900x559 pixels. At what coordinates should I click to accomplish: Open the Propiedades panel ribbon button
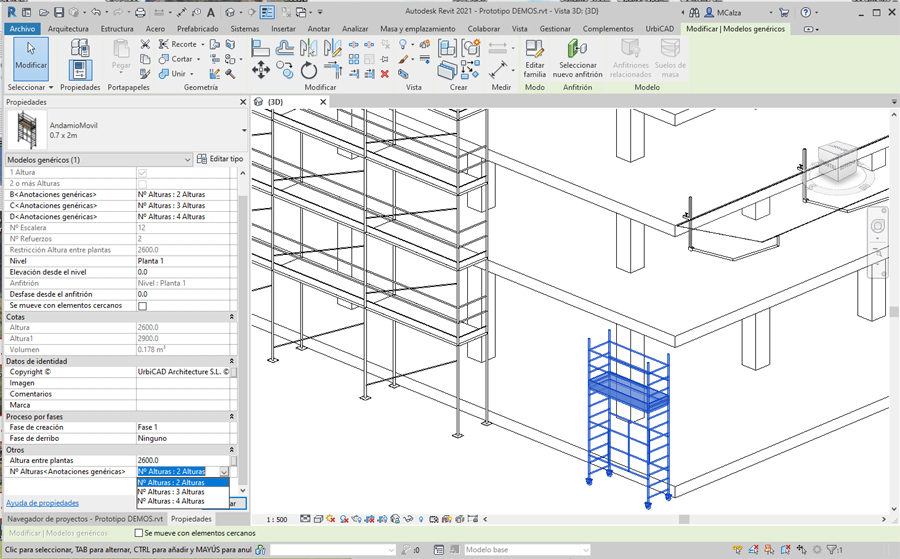80,70
